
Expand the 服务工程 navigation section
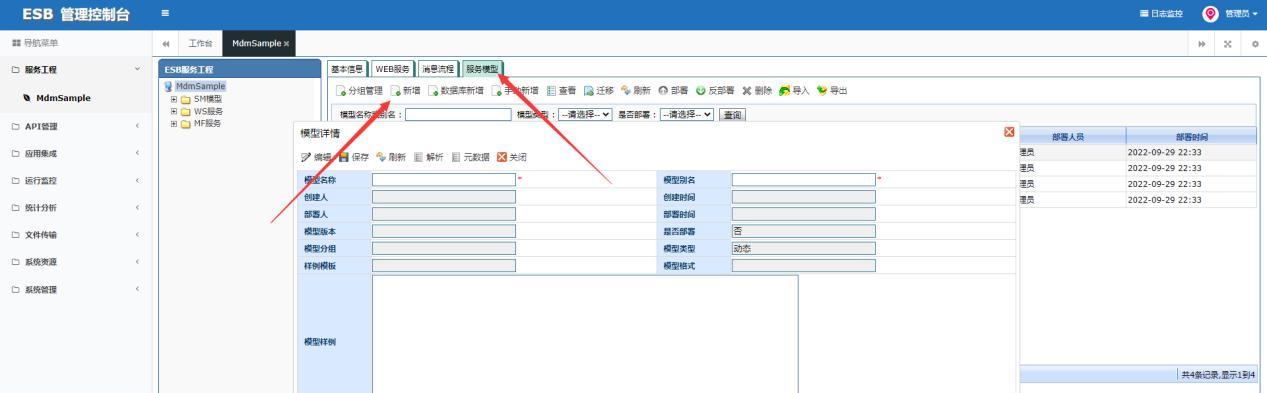77,70
